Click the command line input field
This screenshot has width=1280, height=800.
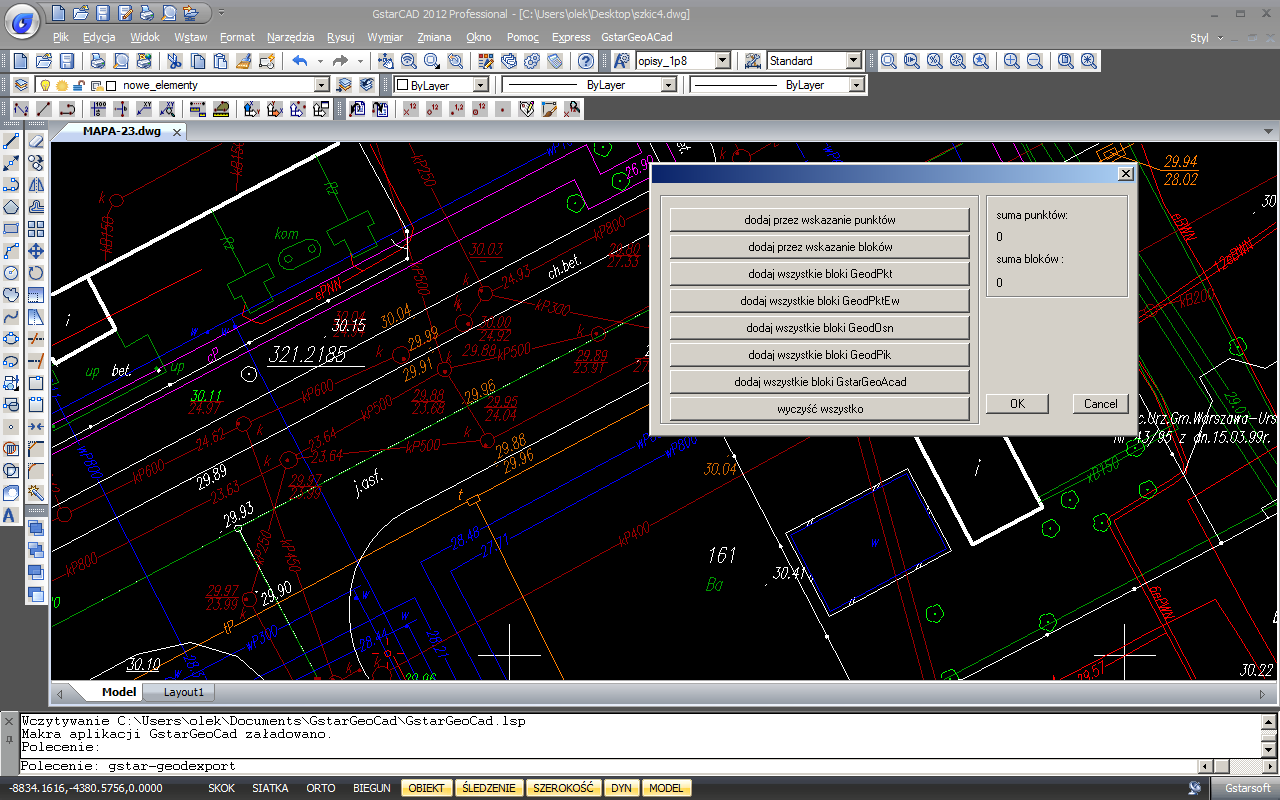pos(608,766)
